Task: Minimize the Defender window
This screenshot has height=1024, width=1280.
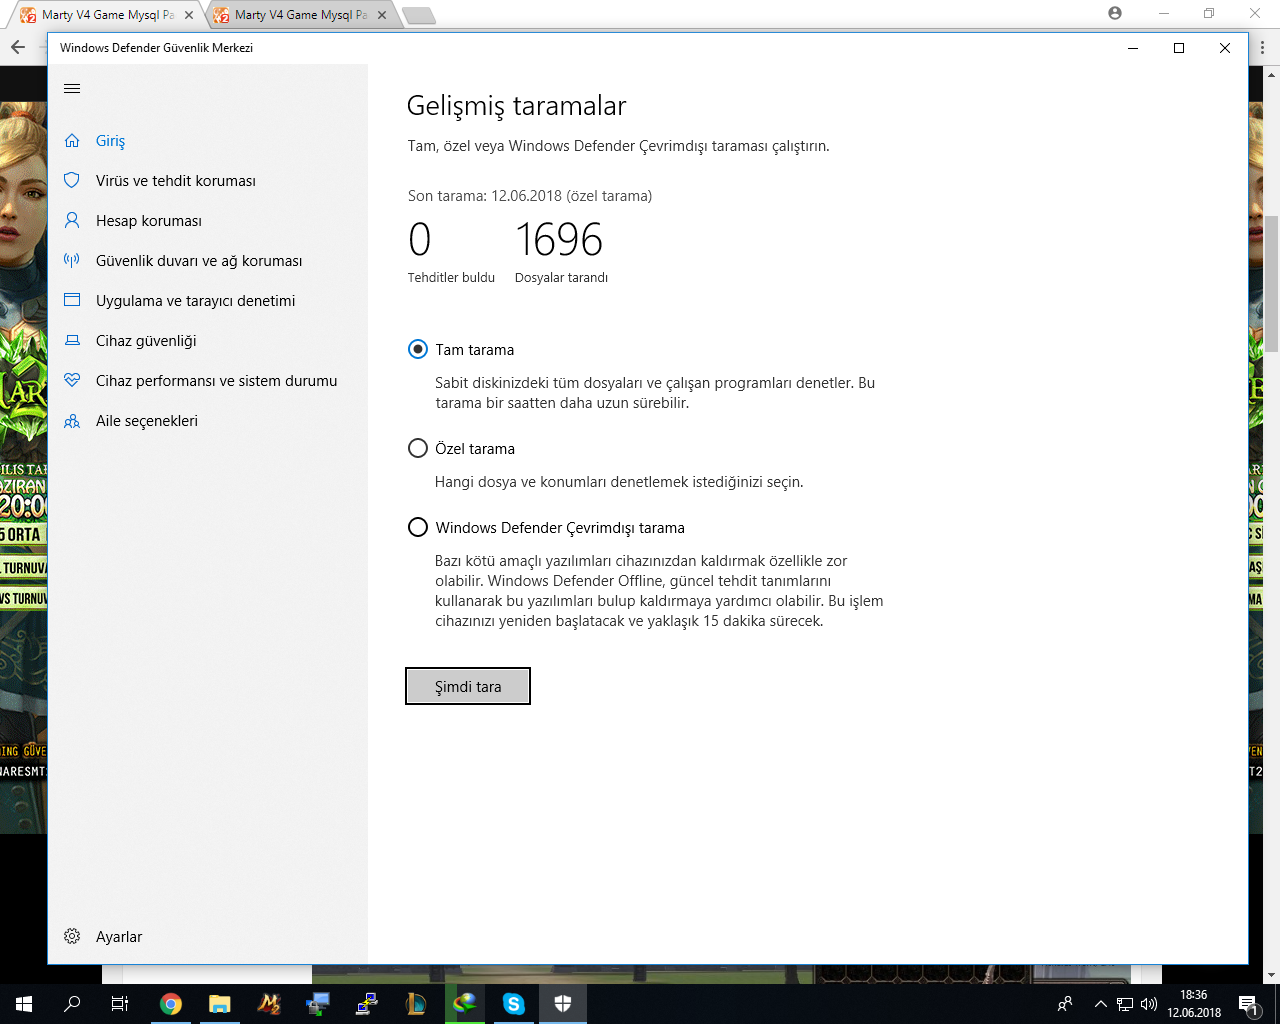Action: coord(1133,48)
